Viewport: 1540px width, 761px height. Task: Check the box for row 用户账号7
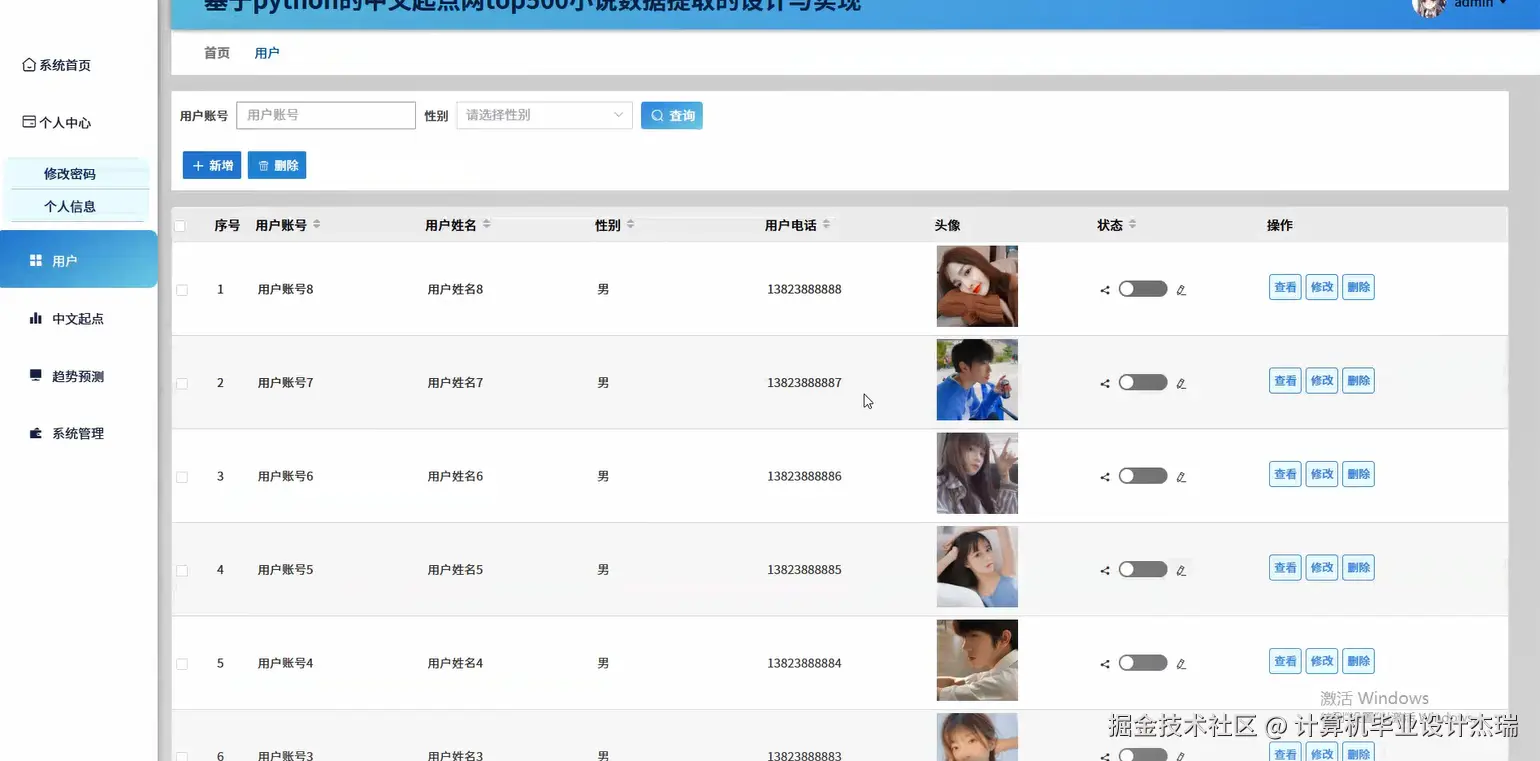tap(182, 383)
